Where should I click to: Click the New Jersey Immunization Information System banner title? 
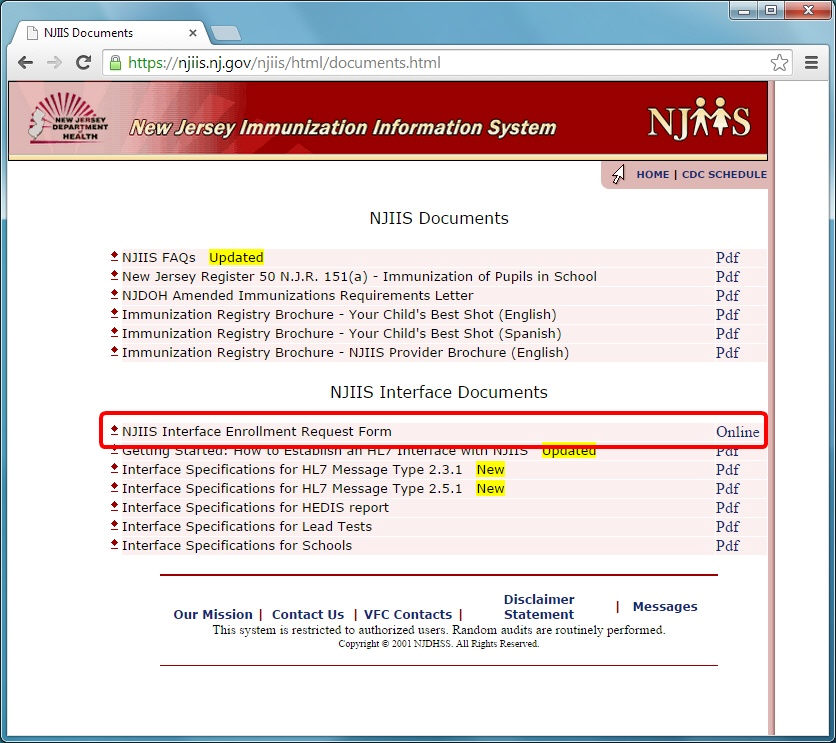343,128
